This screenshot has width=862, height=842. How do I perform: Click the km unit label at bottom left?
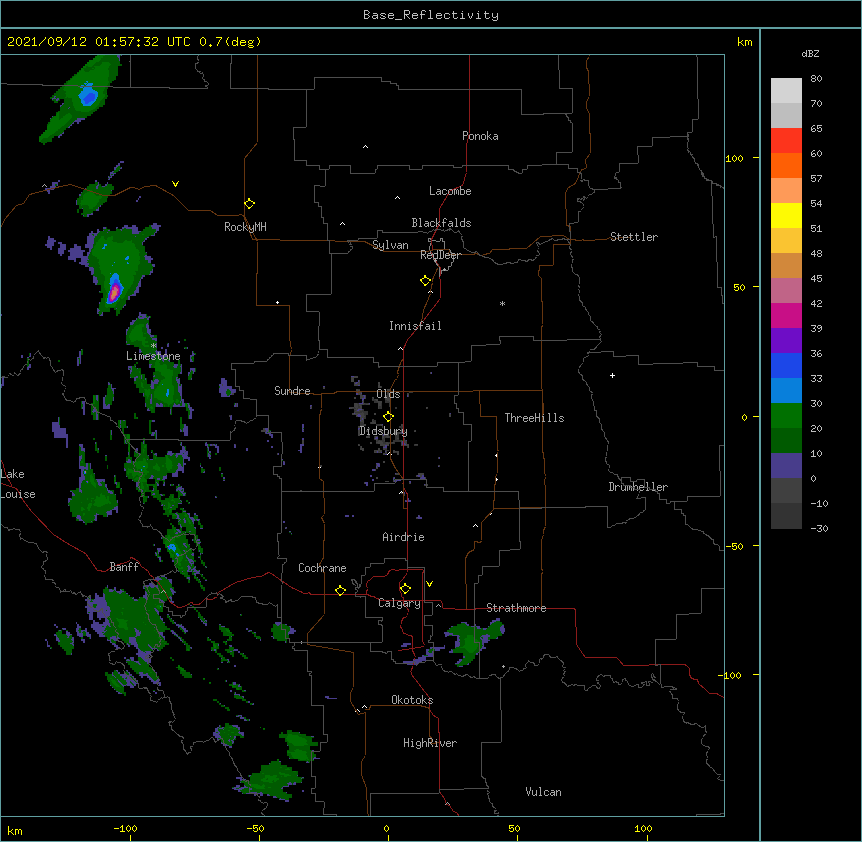(15, 830)
